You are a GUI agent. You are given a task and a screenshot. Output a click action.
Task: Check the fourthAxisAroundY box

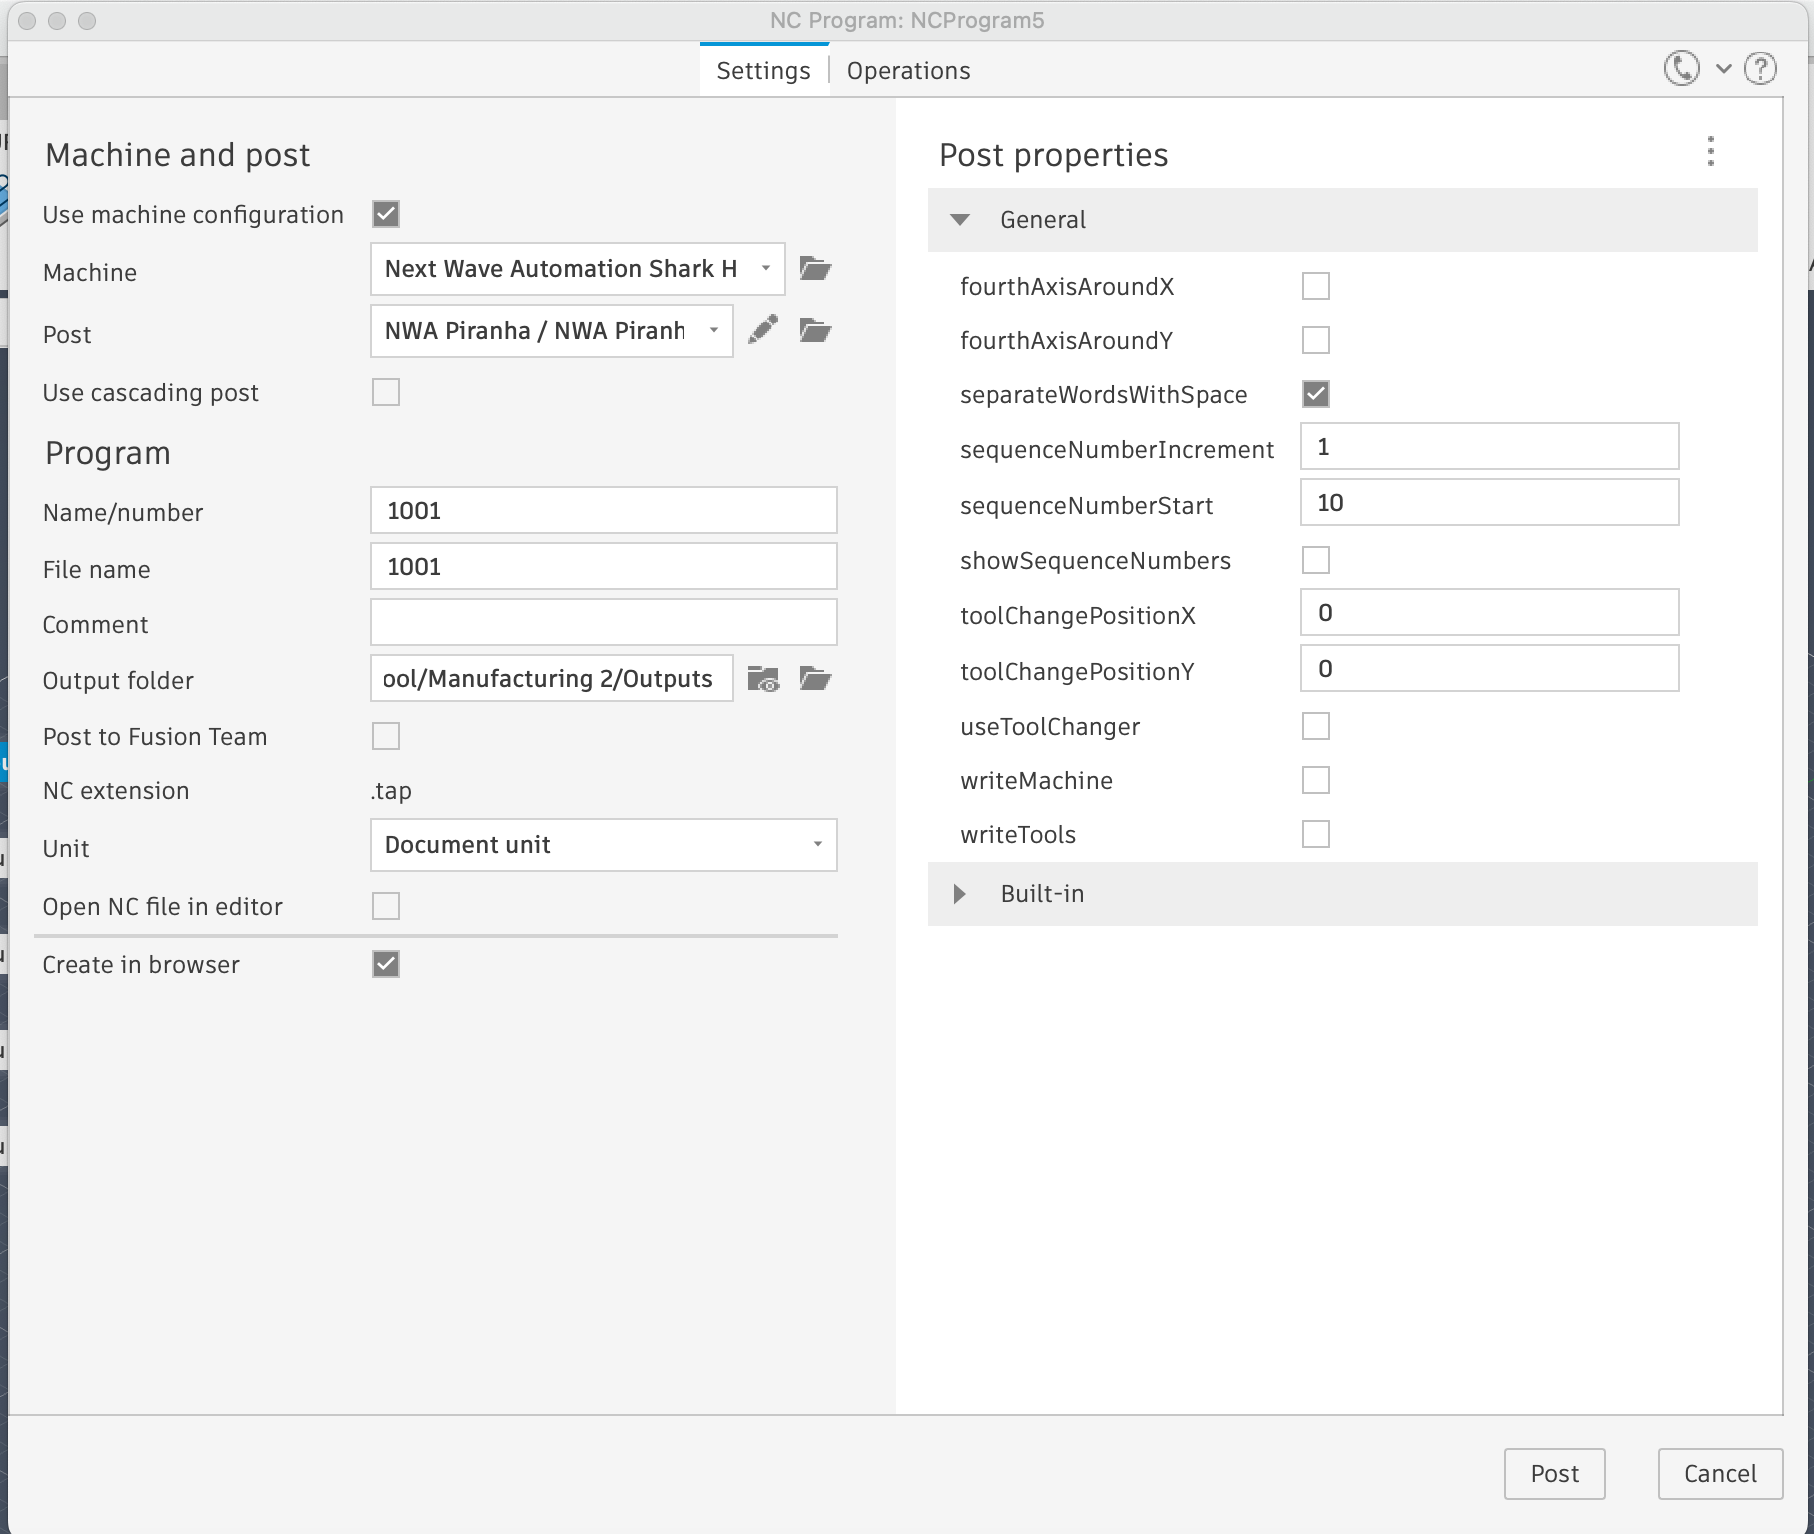(x=1316, y=340)
